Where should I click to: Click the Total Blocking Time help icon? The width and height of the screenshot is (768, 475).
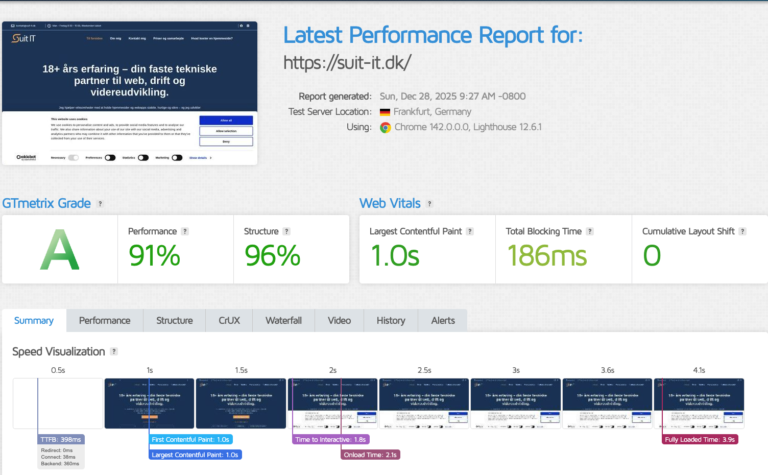pyautogui.click(x=591, y=232)
